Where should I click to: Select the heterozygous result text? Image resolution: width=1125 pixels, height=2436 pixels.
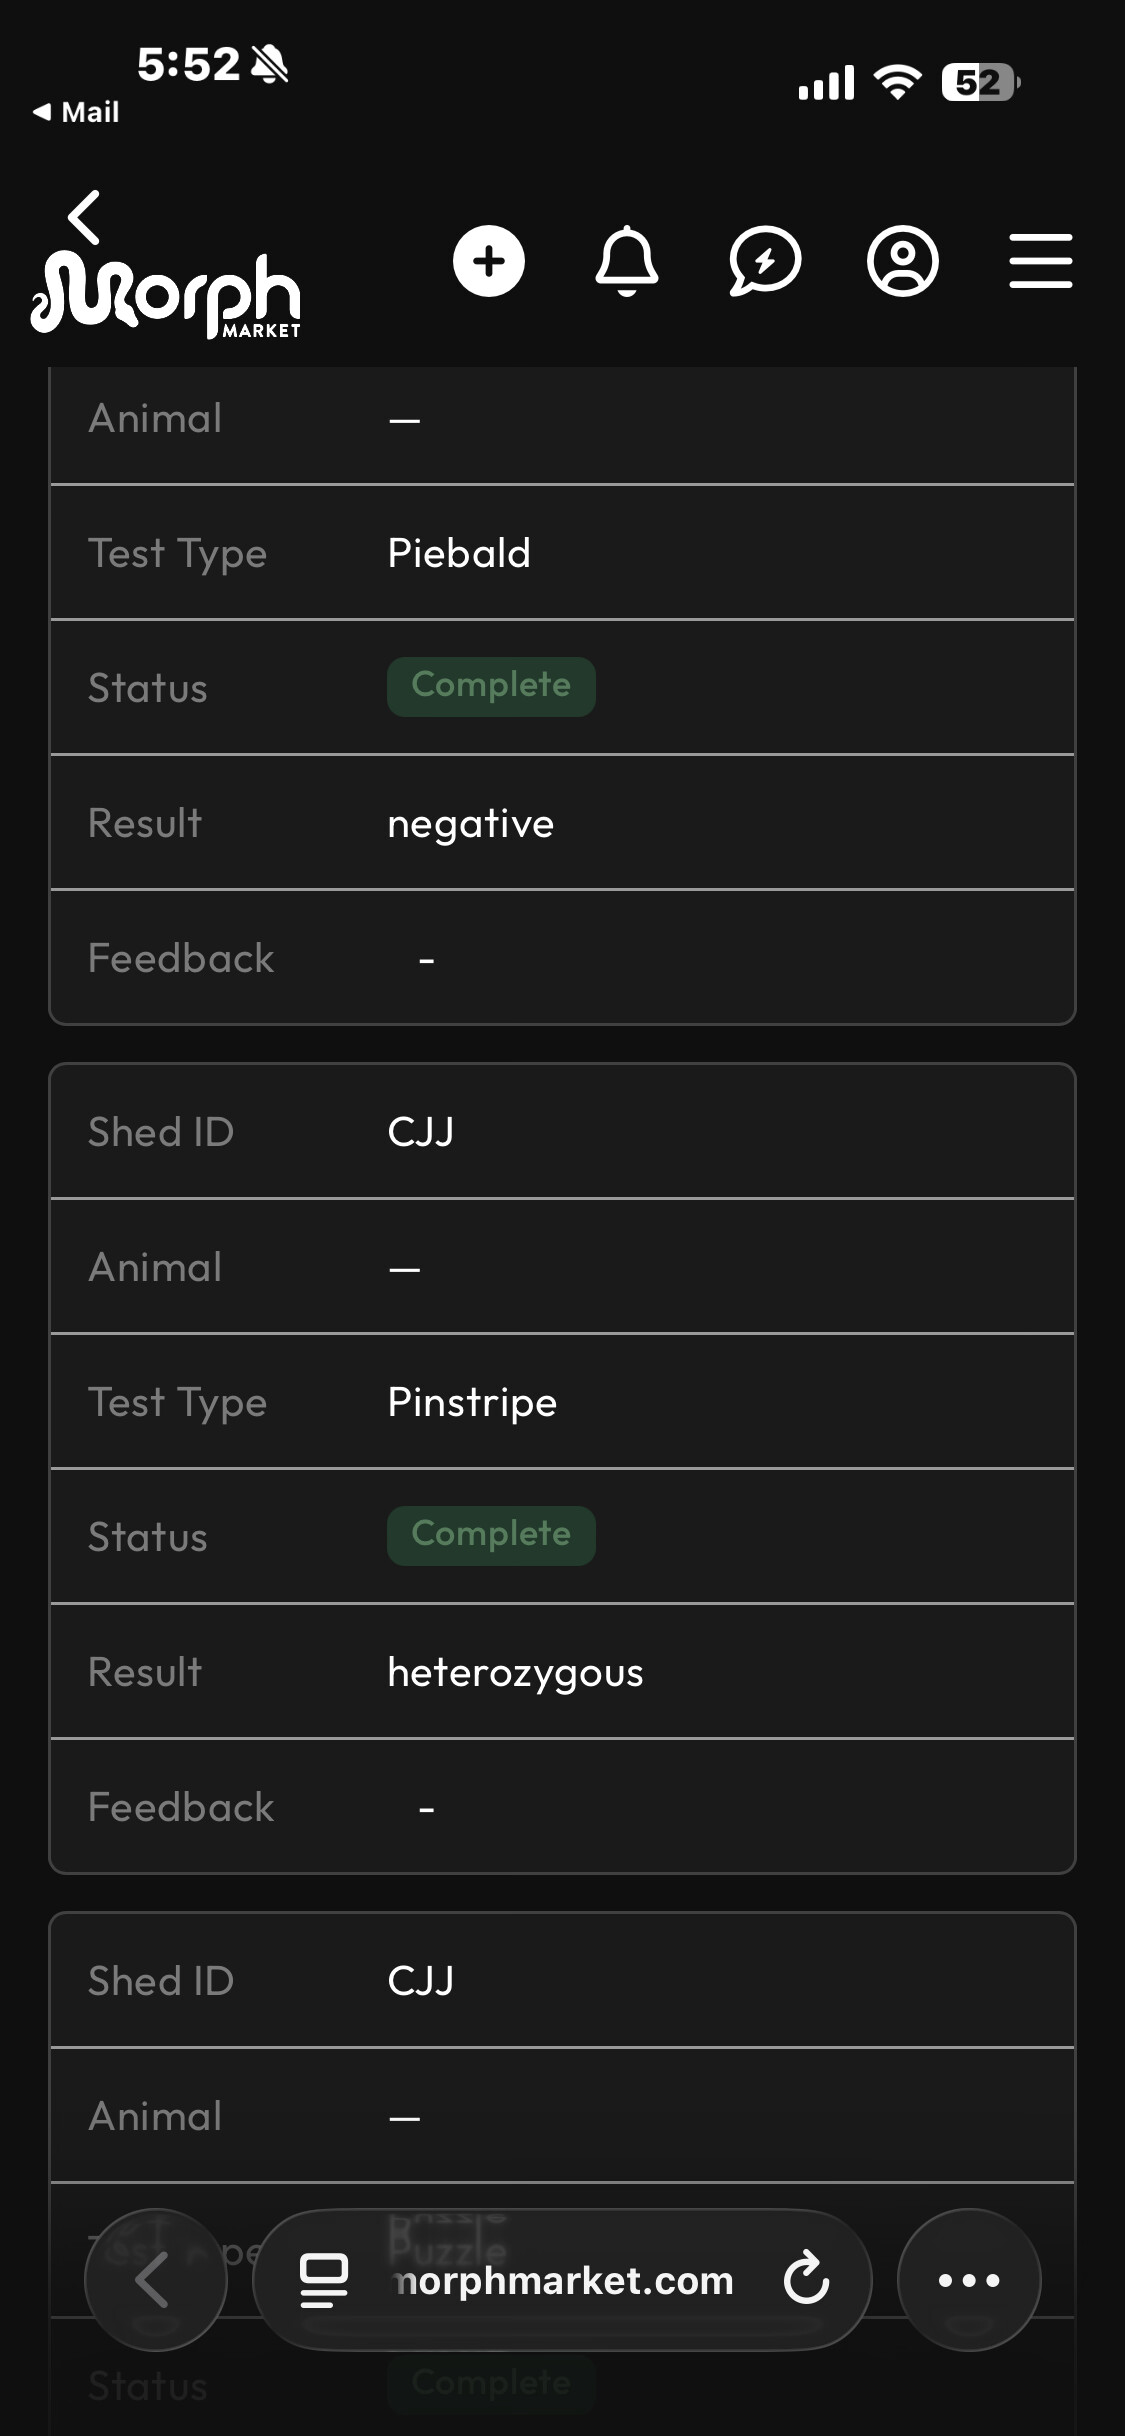pyautogui.click(x=515, y=1672)
